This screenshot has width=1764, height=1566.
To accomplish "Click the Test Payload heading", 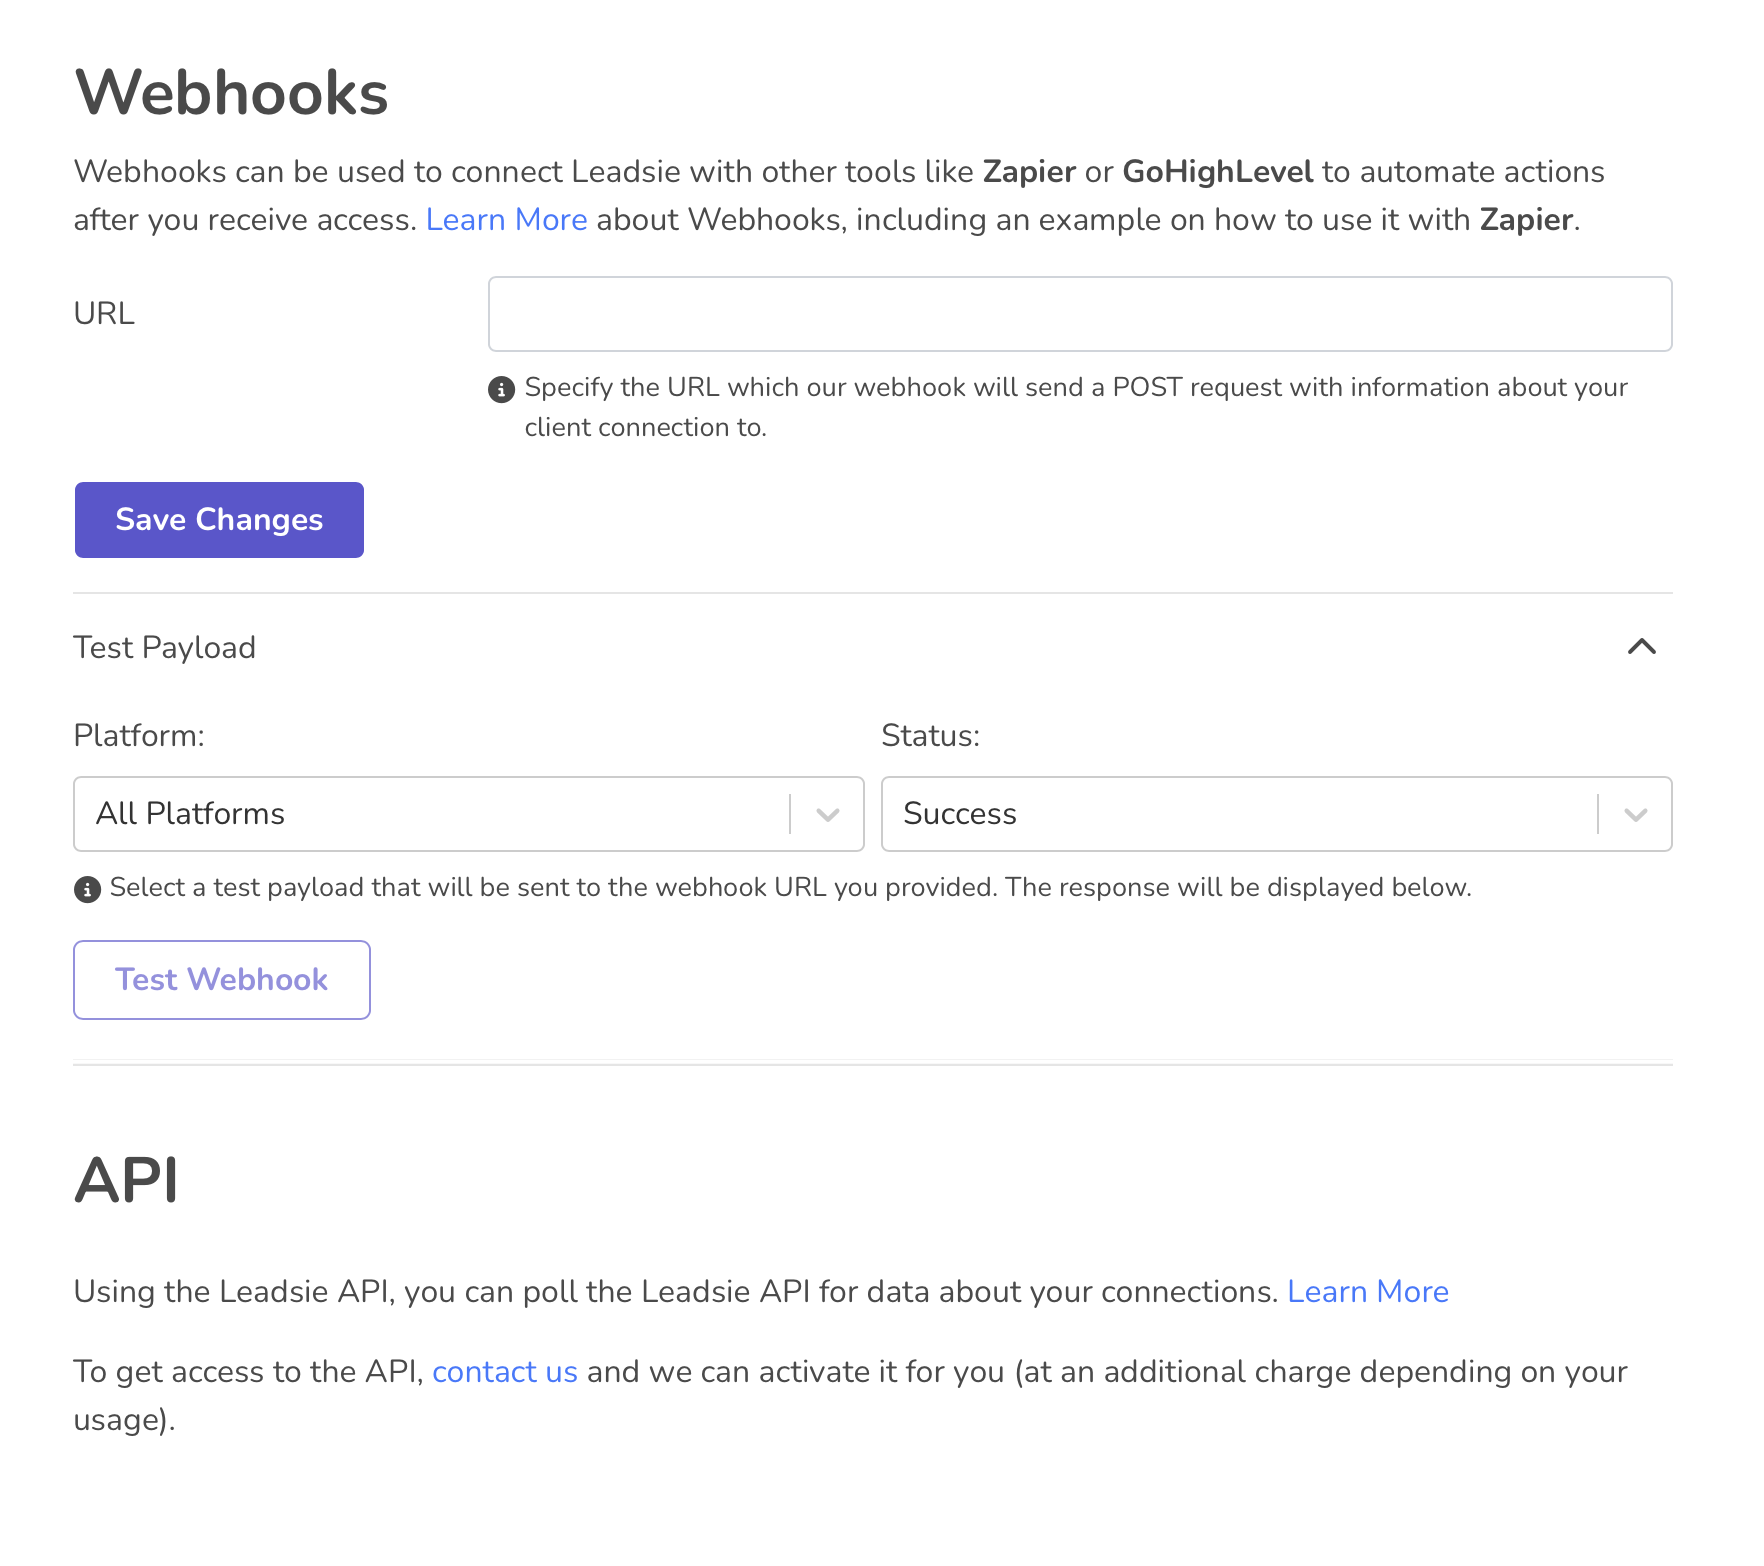I will [165, 648].
